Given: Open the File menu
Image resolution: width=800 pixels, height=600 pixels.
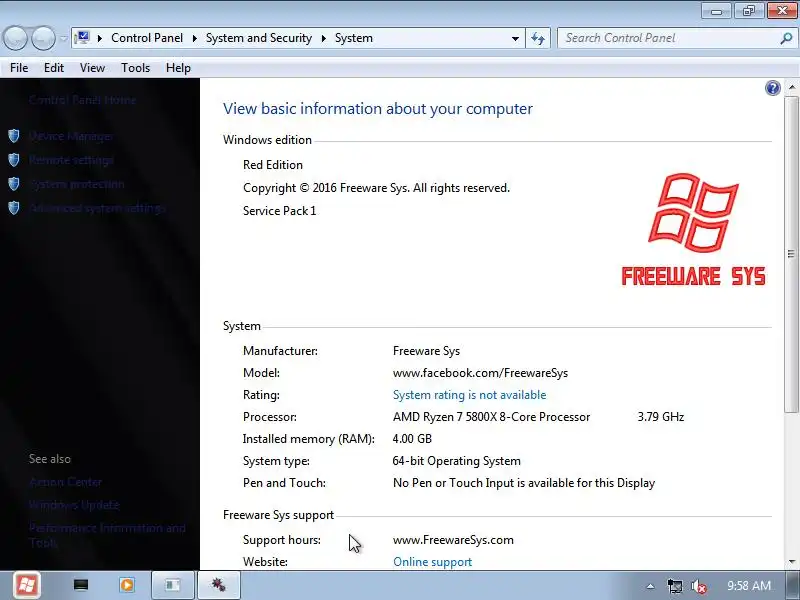Looking at the screenshot, I should (x=19, y=68).
